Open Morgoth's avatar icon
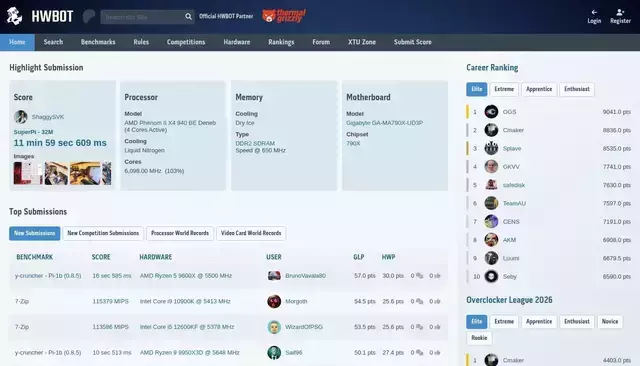The height and width of the screenshot is (366, 640). coord(274,302)
